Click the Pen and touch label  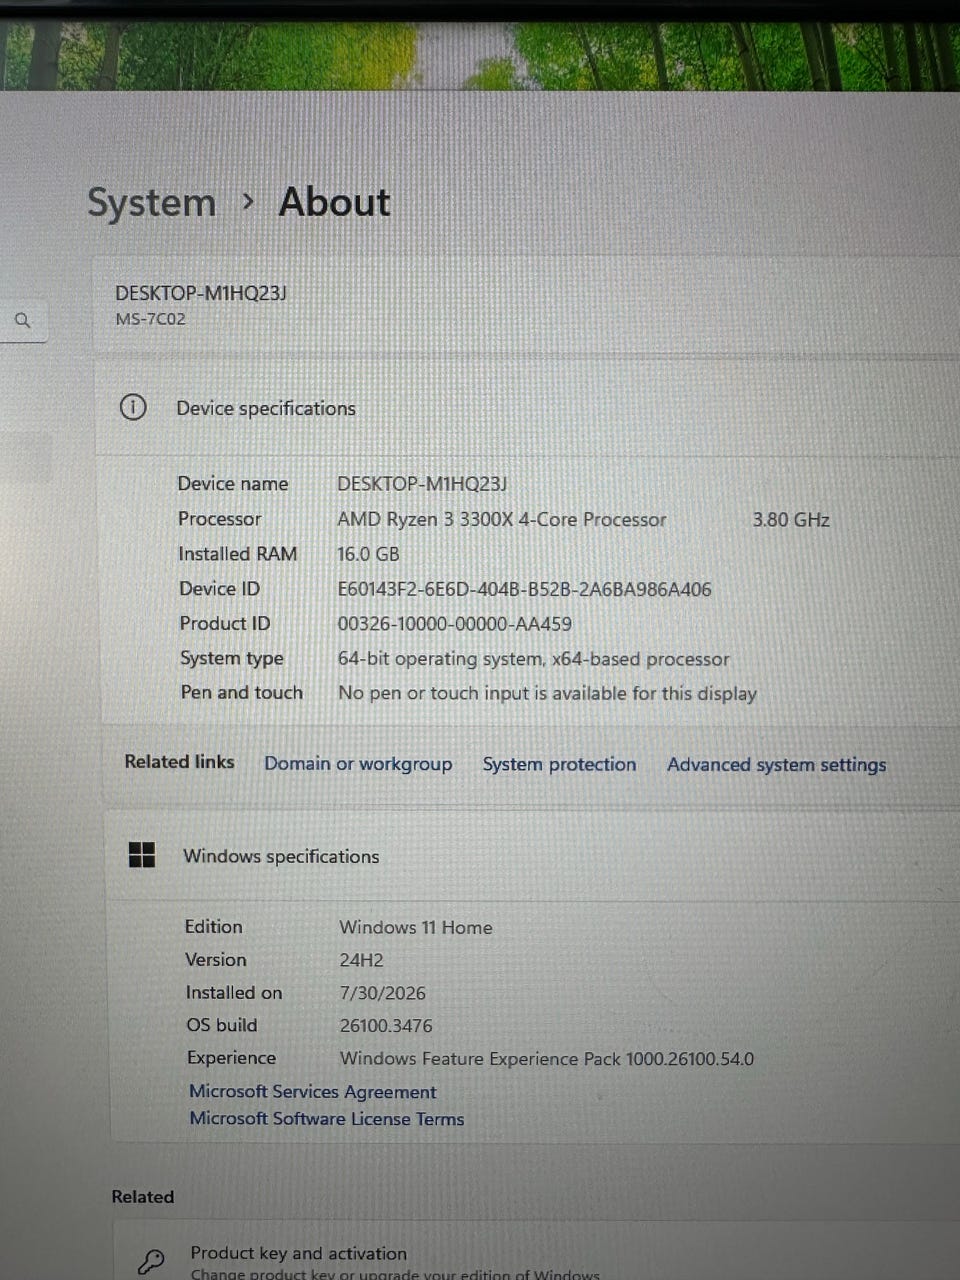click(x=241, y=692)
